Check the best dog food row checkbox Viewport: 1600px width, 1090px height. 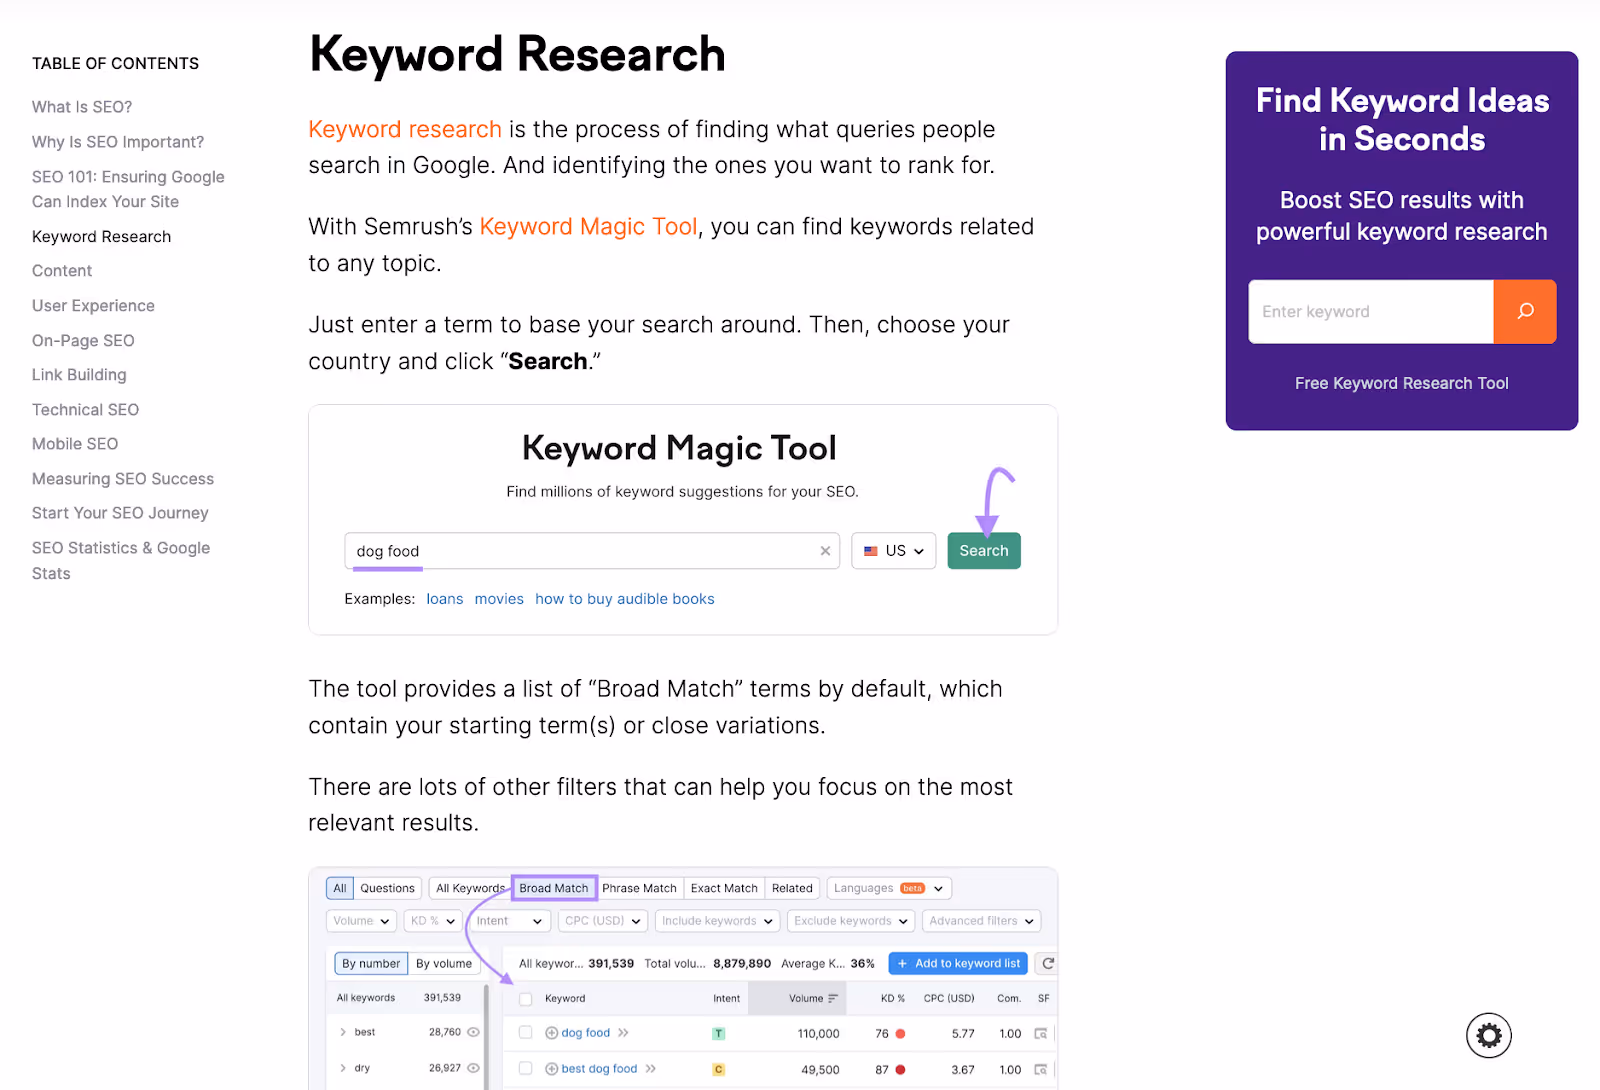click(525, 1069)
